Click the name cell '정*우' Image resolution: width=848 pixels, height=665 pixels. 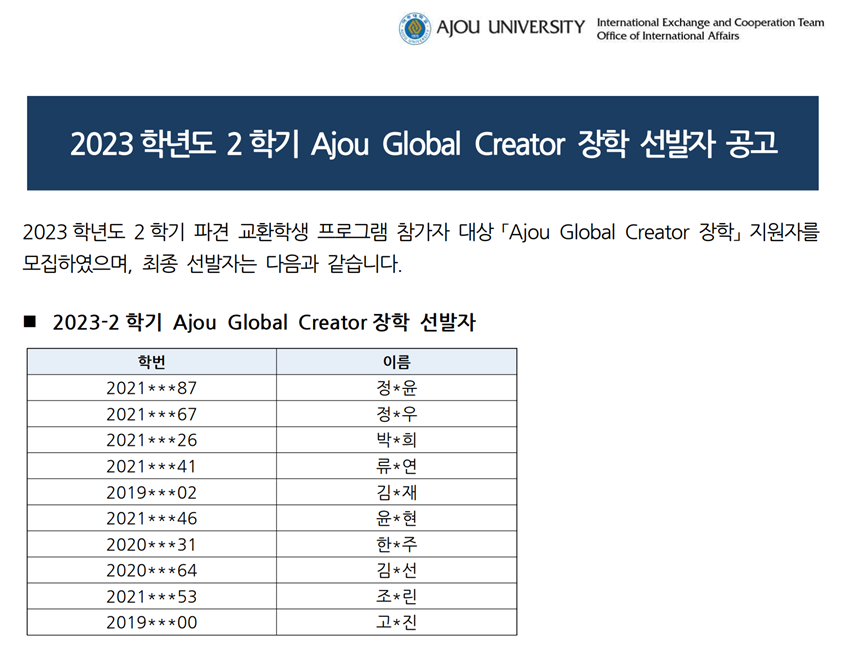[397, 414]
